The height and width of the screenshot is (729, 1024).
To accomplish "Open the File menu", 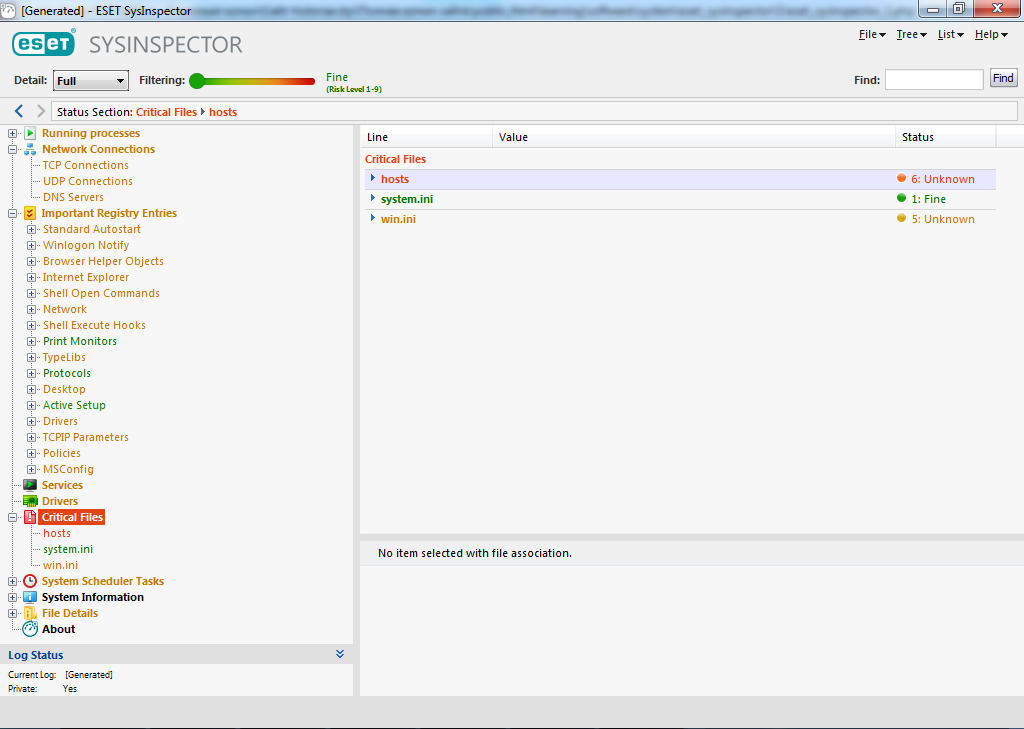I will pos(872,35).
